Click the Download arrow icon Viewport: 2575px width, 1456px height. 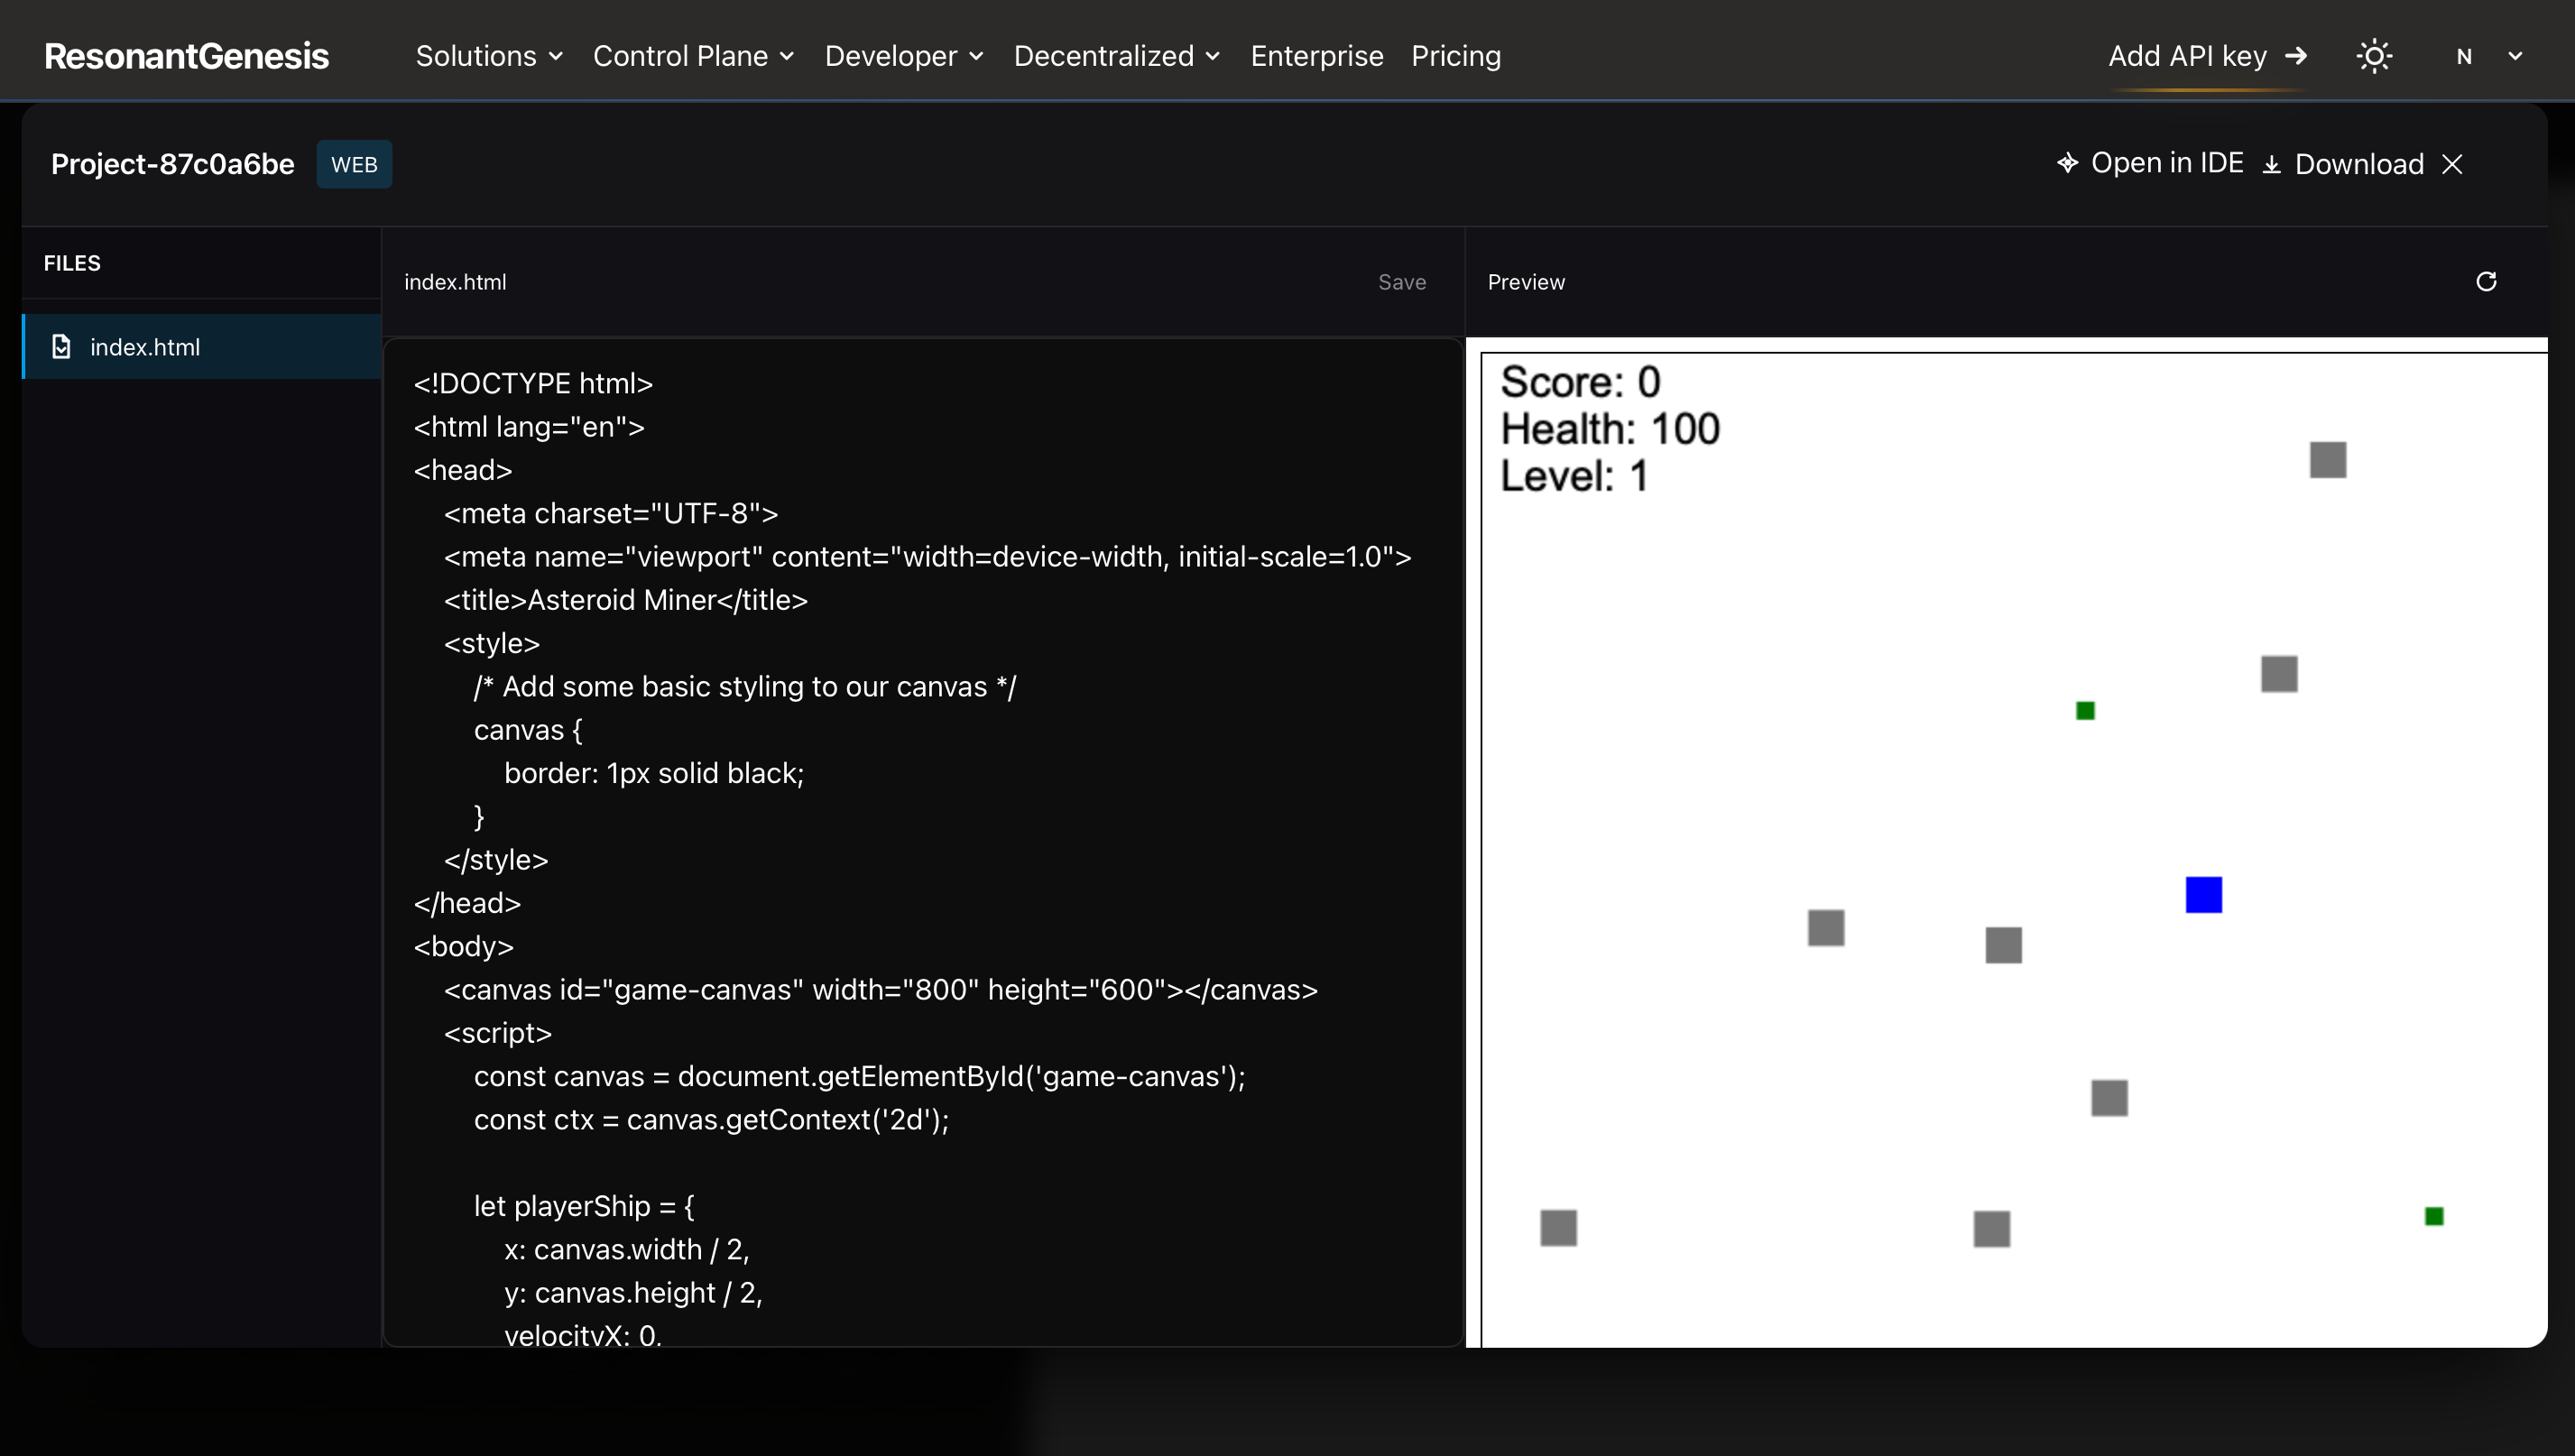pos(2272,164)
